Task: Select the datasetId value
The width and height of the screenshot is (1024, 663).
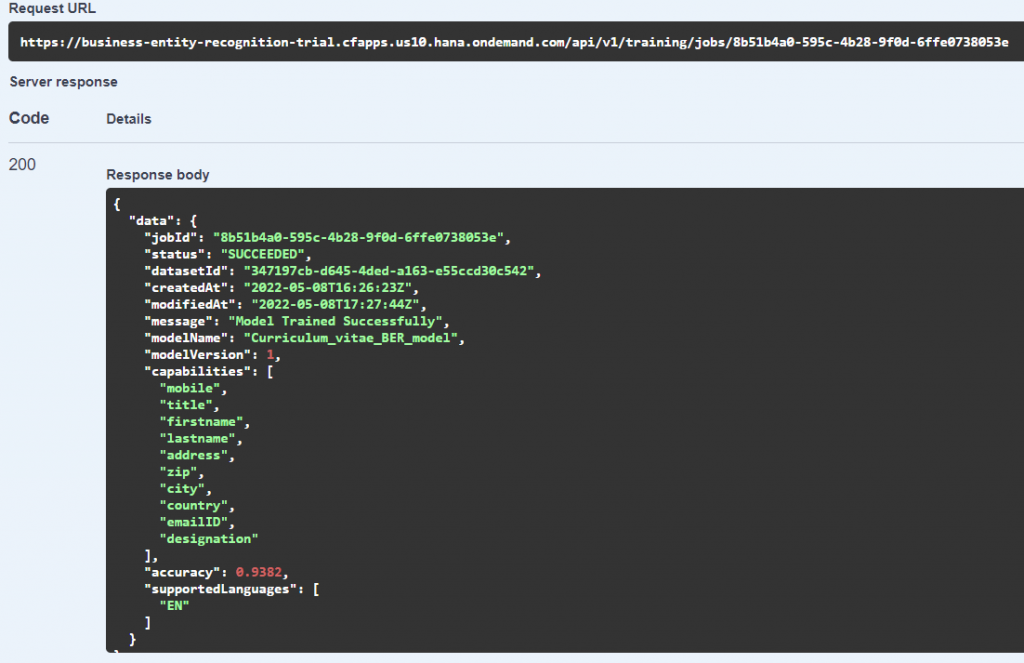Action: [389, 271]
